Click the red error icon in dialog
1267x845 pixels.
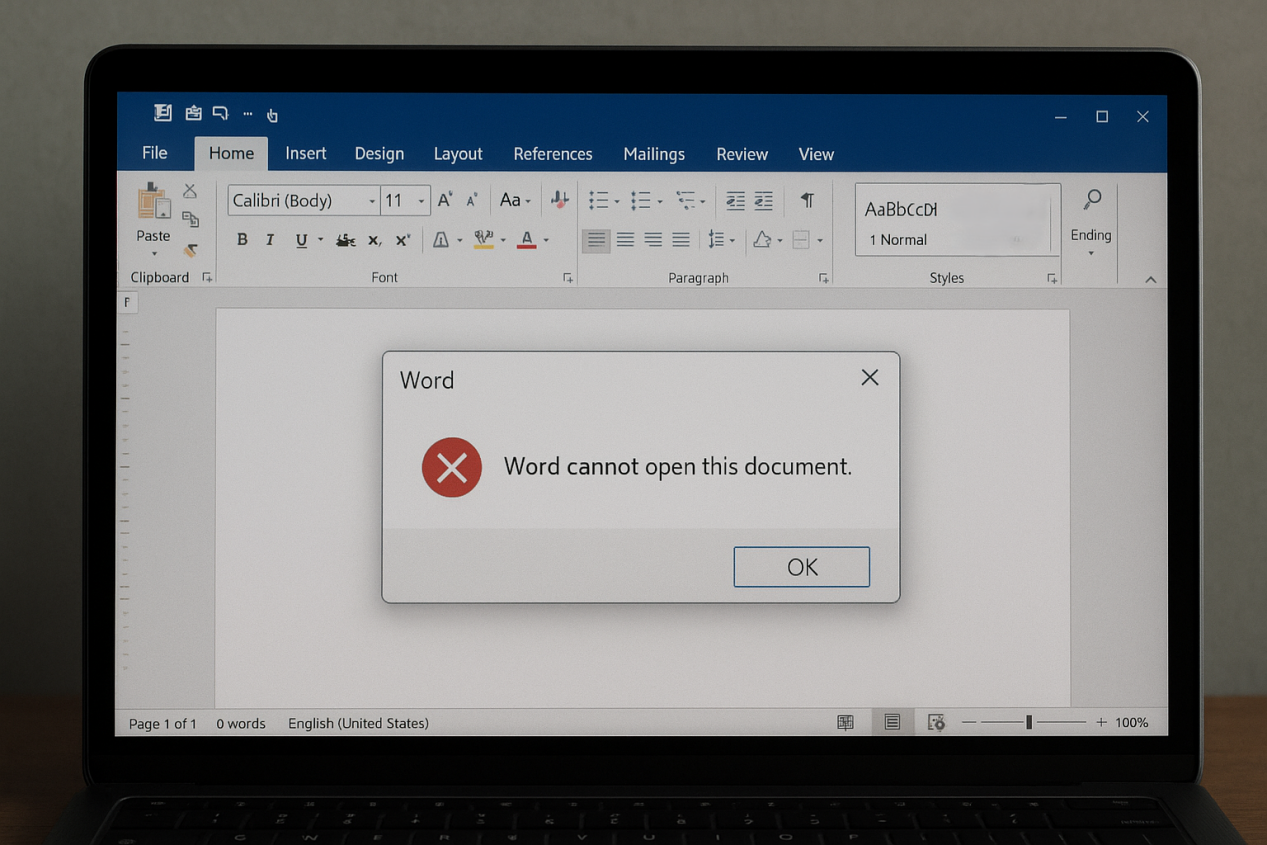tap(452, 467)
